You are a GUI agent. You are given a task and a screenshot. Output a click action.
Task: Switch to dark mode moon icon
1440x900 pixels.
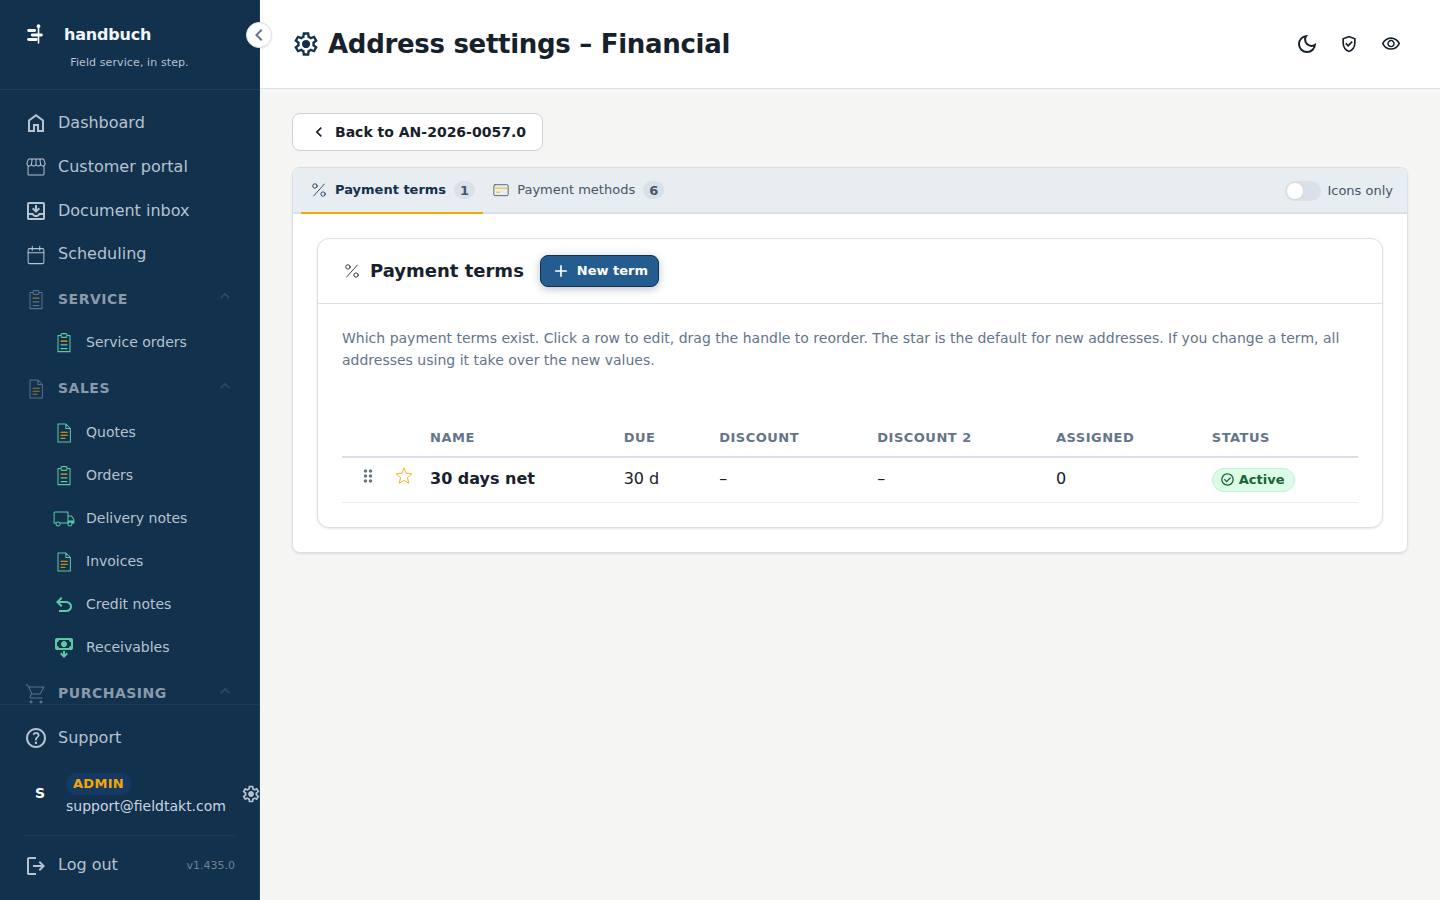[x=1306, y=44]
